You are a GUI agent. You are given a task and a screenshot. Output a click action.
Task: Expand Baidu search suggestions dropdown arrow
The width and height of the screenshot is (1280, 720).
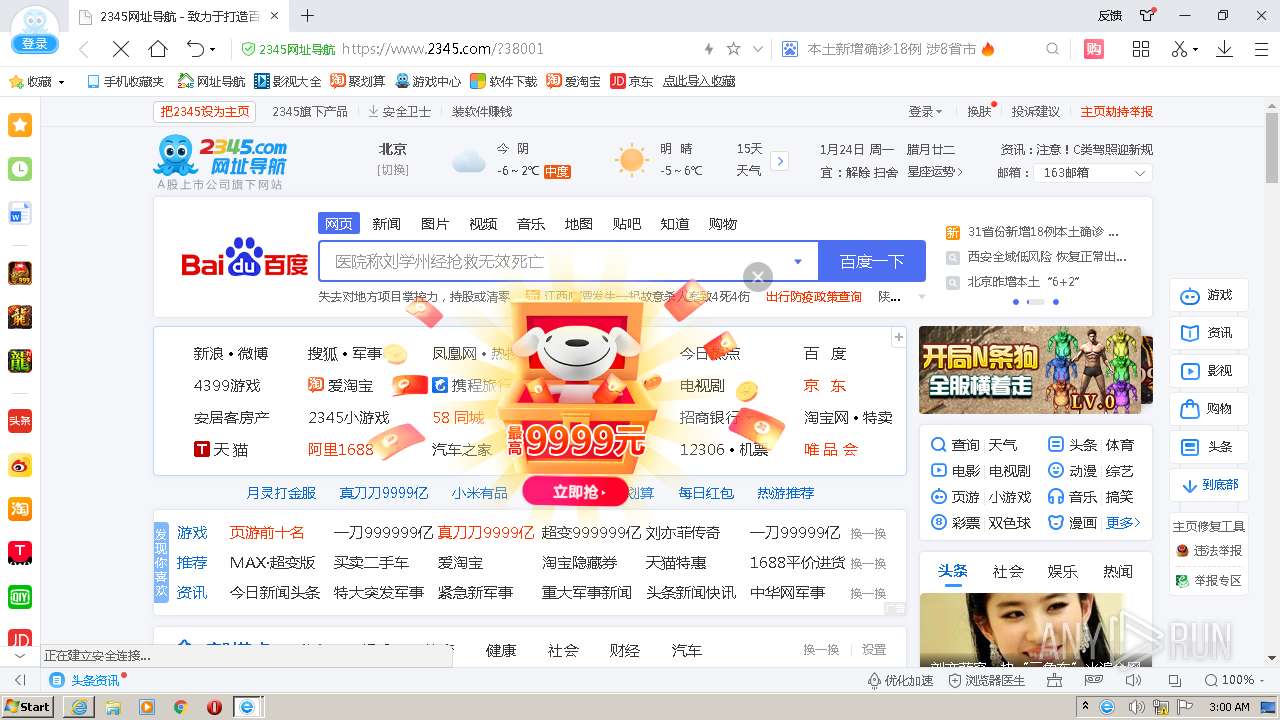[x=798, y=262]
